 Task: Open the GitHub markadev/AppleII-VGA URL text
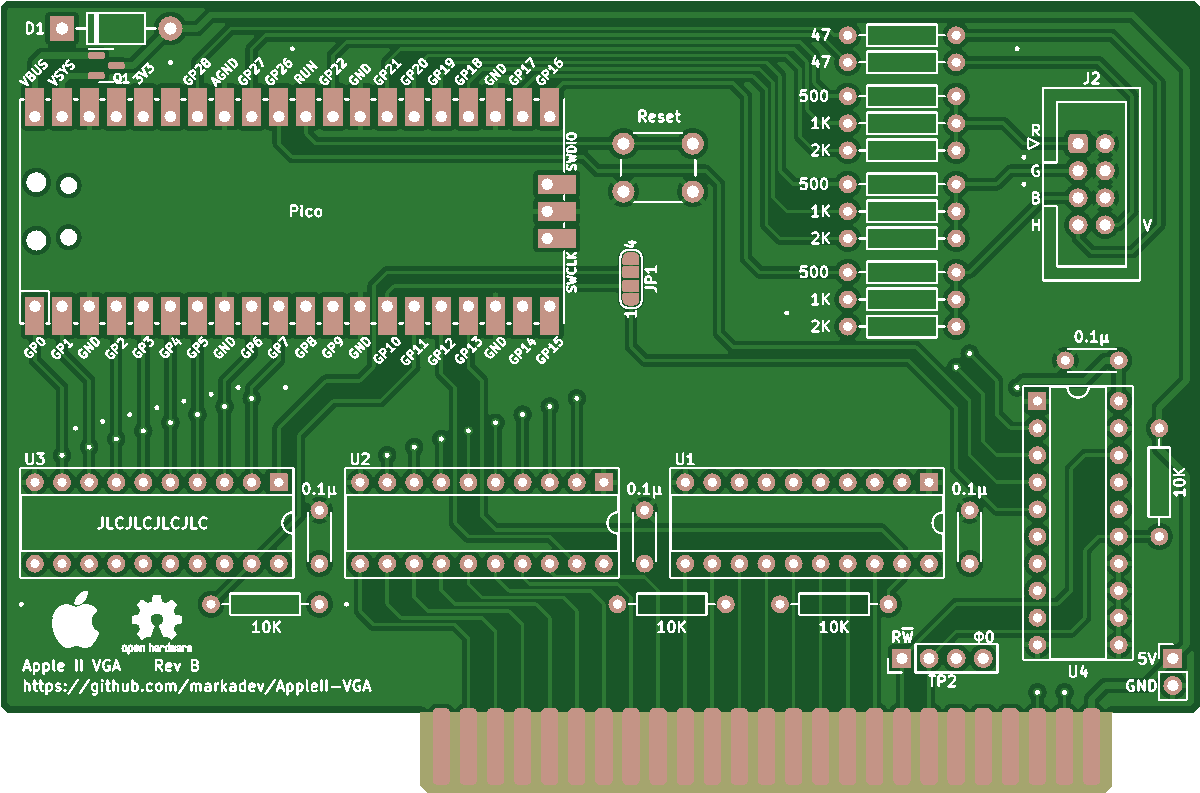point(196,686)
